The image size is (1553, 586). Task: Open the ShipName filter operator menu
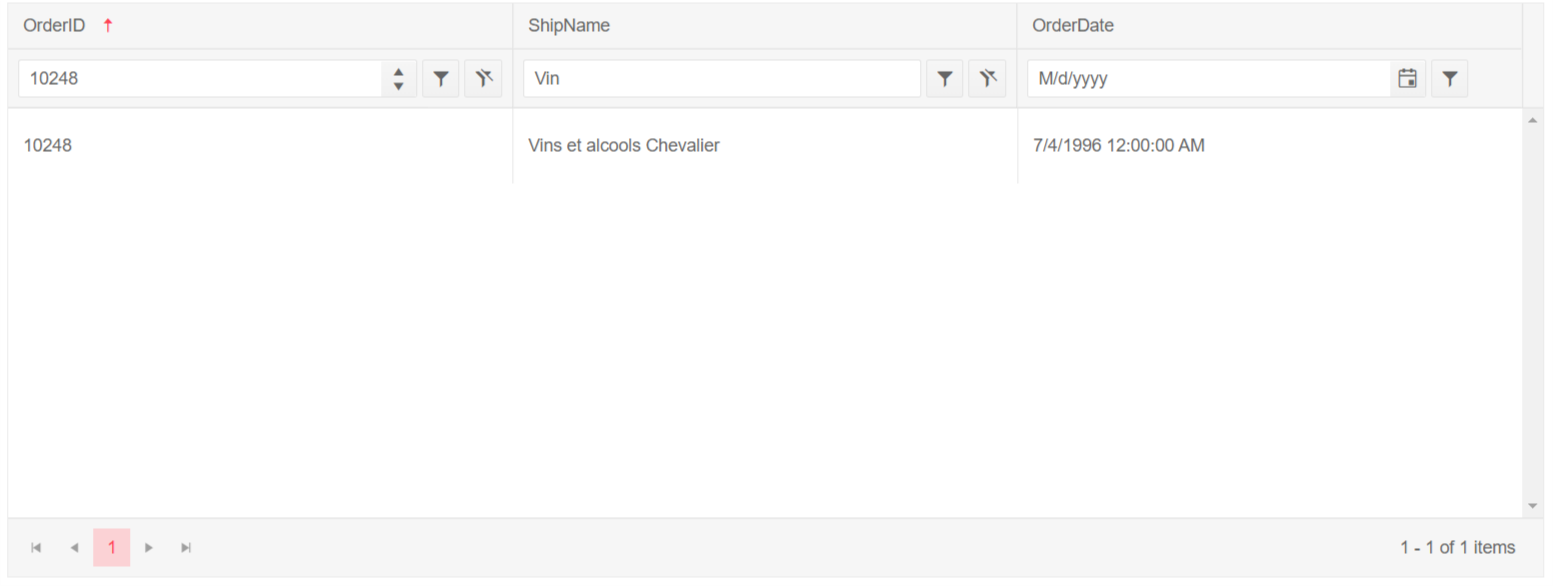pyautogui.click(x=944, y=78)
